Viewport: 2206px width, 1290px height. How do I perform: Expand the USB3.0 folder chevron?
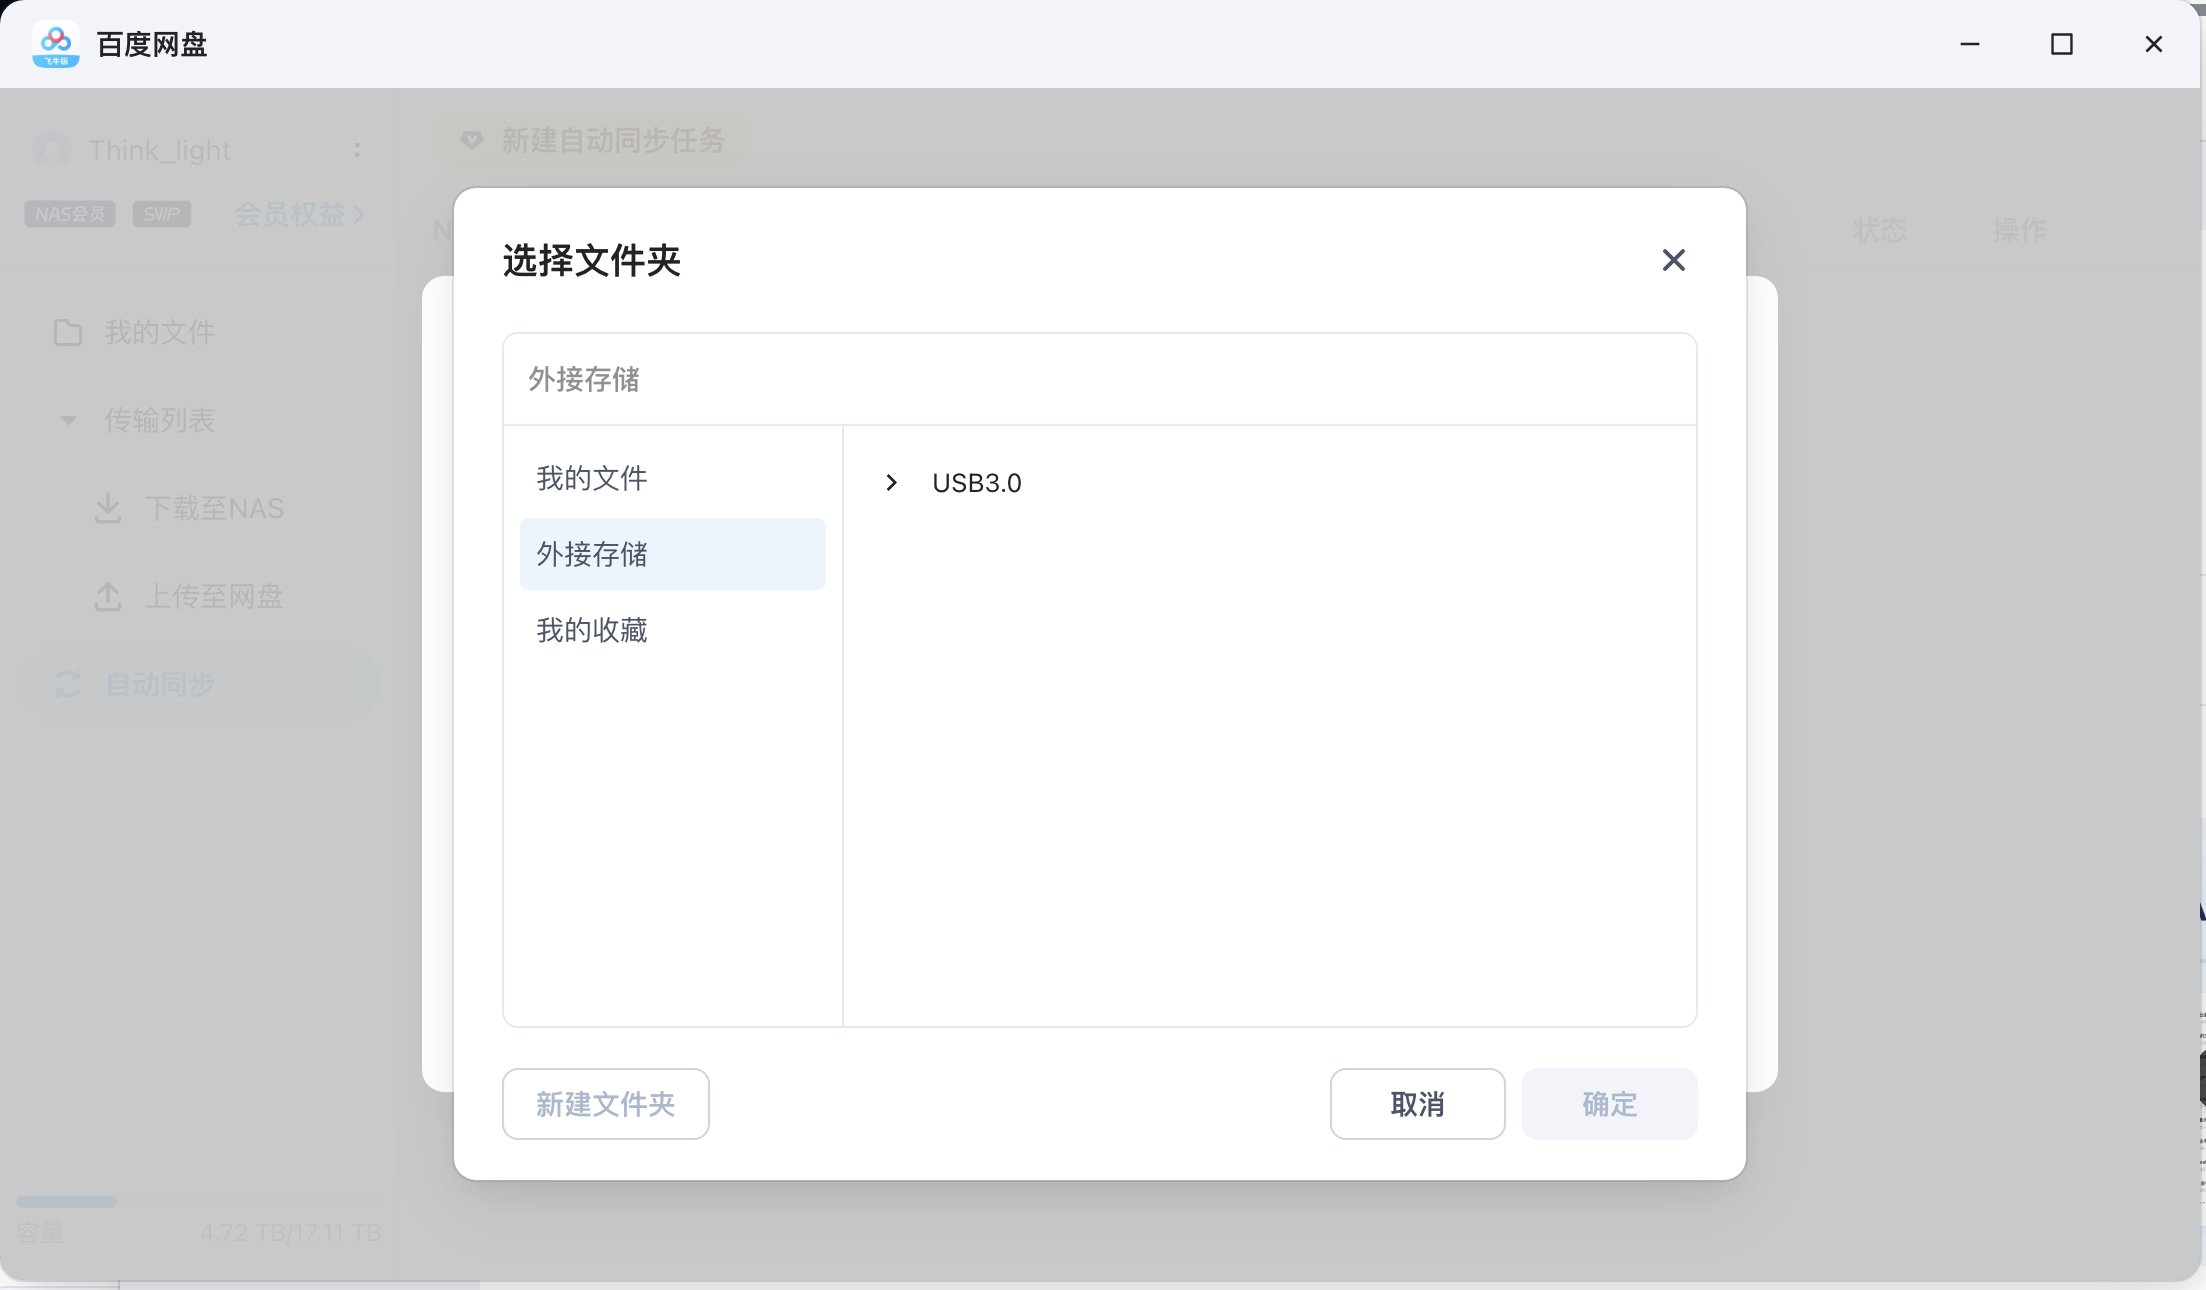point(891,483)
